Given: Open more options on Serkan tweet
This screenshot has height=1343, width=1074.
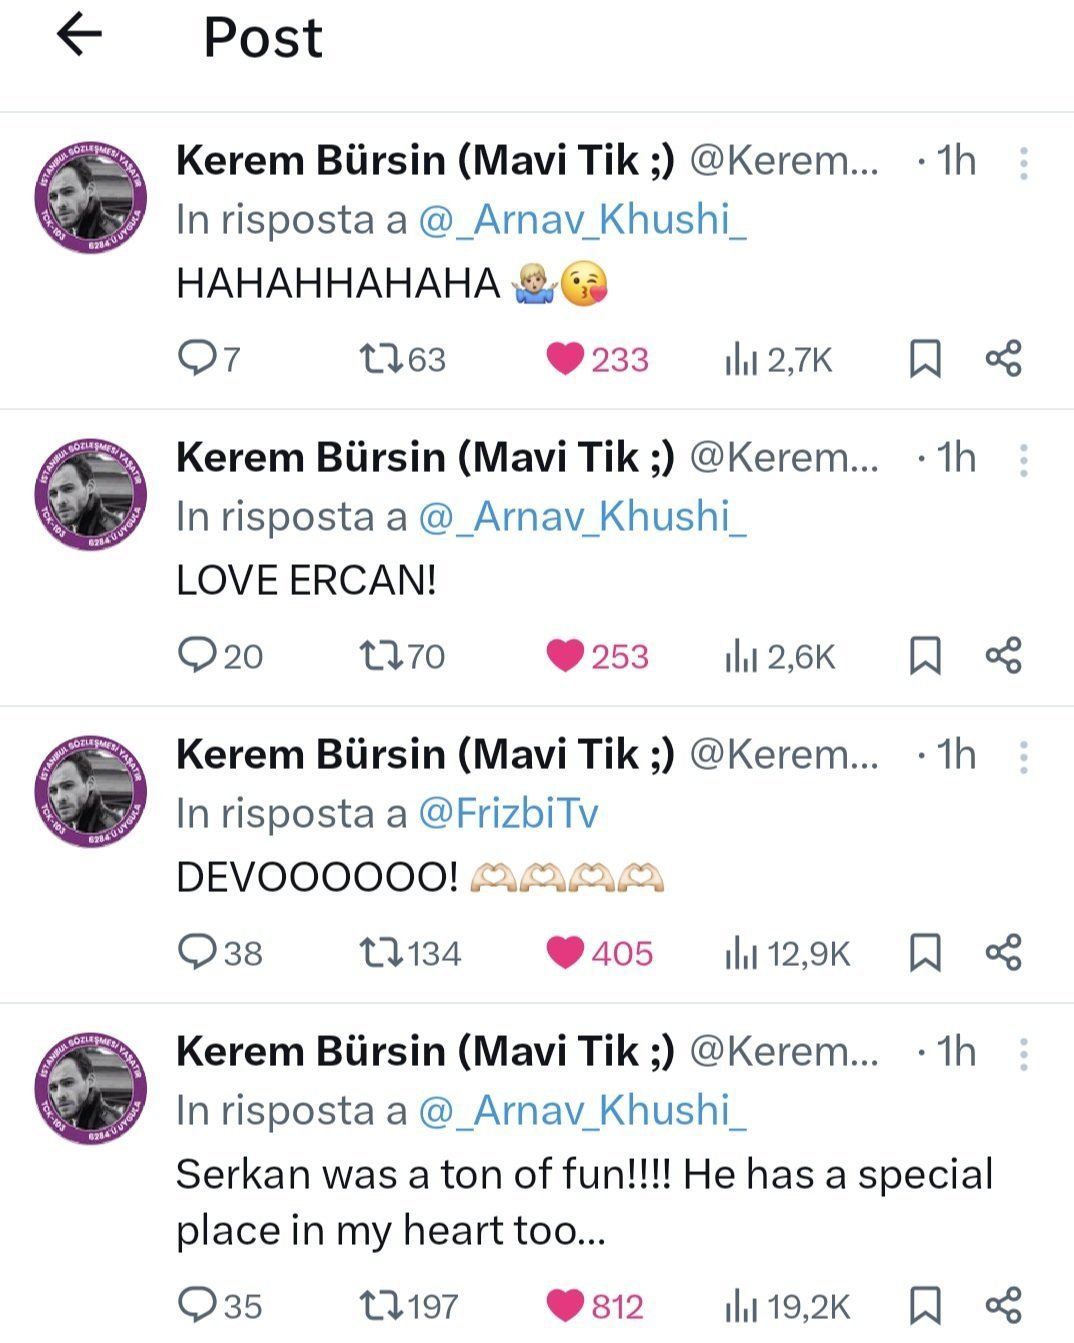Looking at the screenshot, I should (x=1023, y=1054).
